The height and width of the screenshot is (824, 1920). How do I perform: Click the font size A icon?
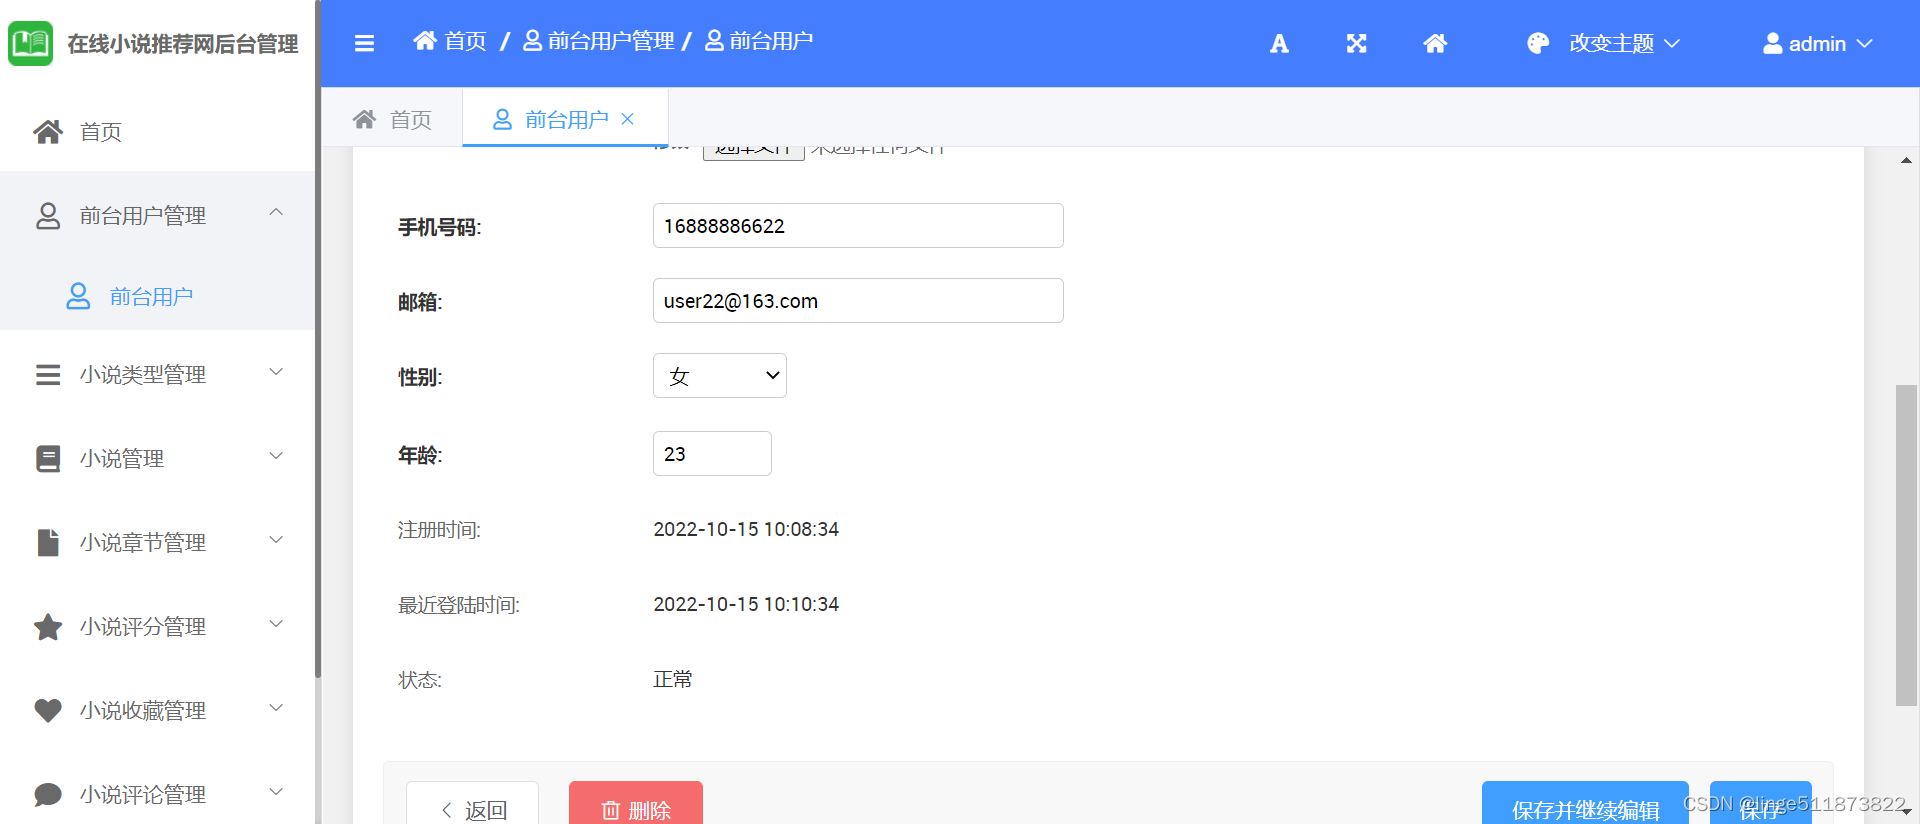(1279, 43)
